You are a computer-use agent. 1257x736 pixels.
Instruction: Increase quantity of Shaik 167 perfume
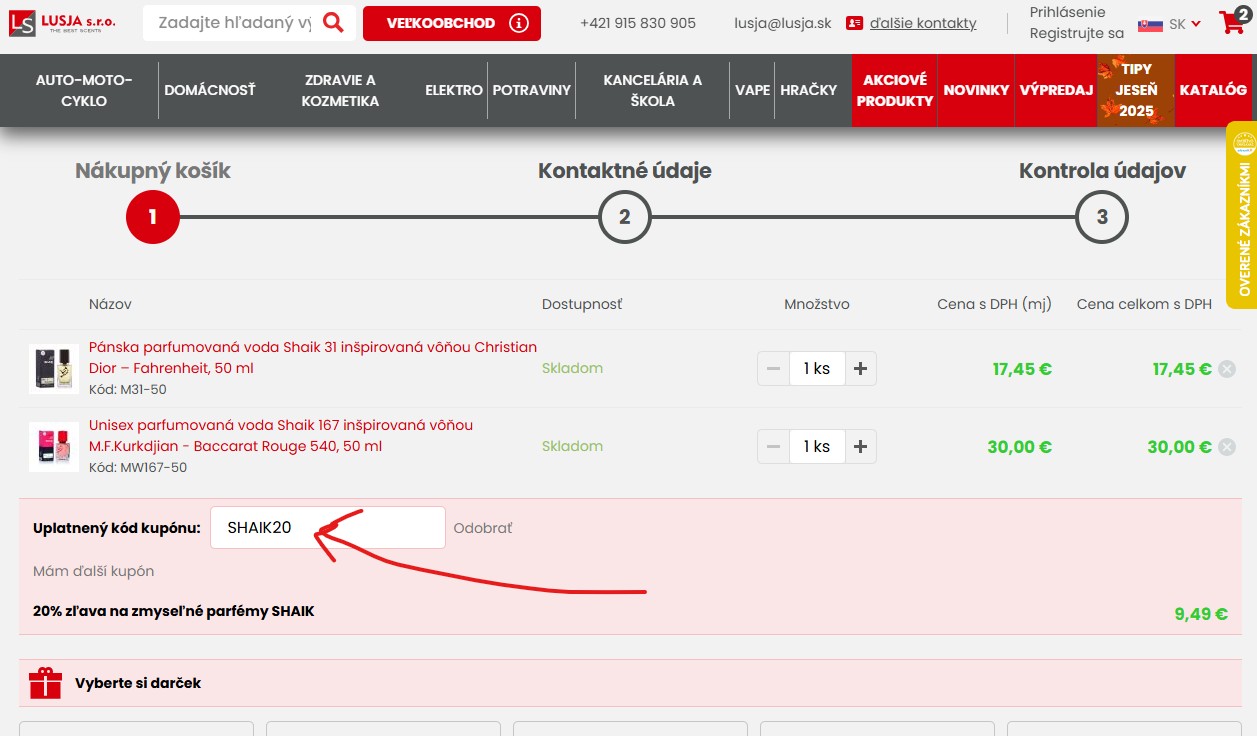point(860,447)
